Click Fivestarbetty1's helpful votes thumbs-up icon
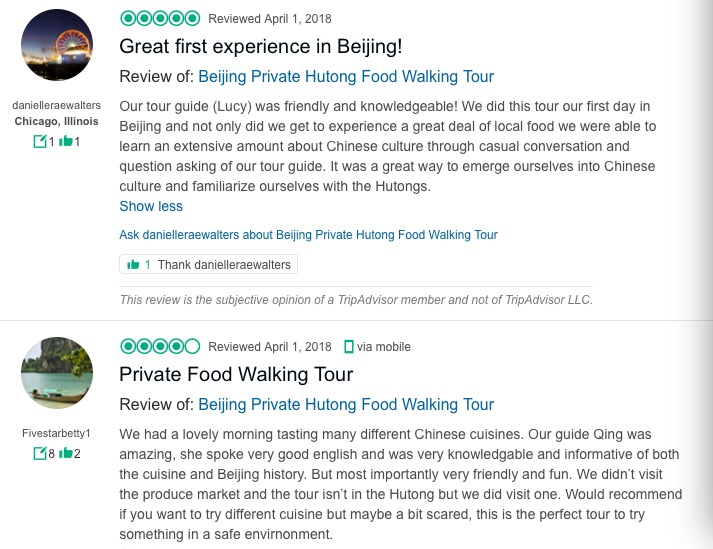Viewport: 713px width, 549px height. coord(66,453)
